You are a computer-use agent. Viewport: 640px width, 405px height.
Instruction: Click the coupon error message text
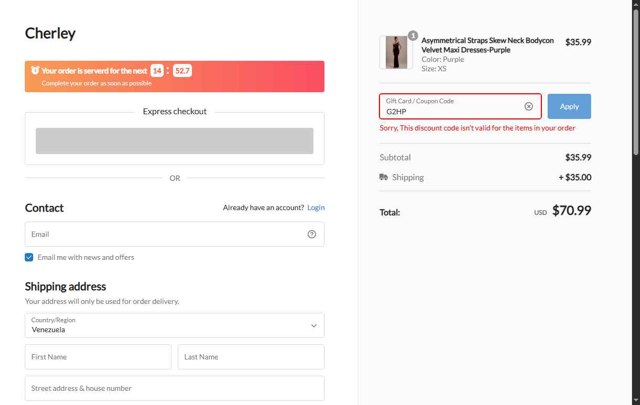pyautogui.click(x=477, y=128)
